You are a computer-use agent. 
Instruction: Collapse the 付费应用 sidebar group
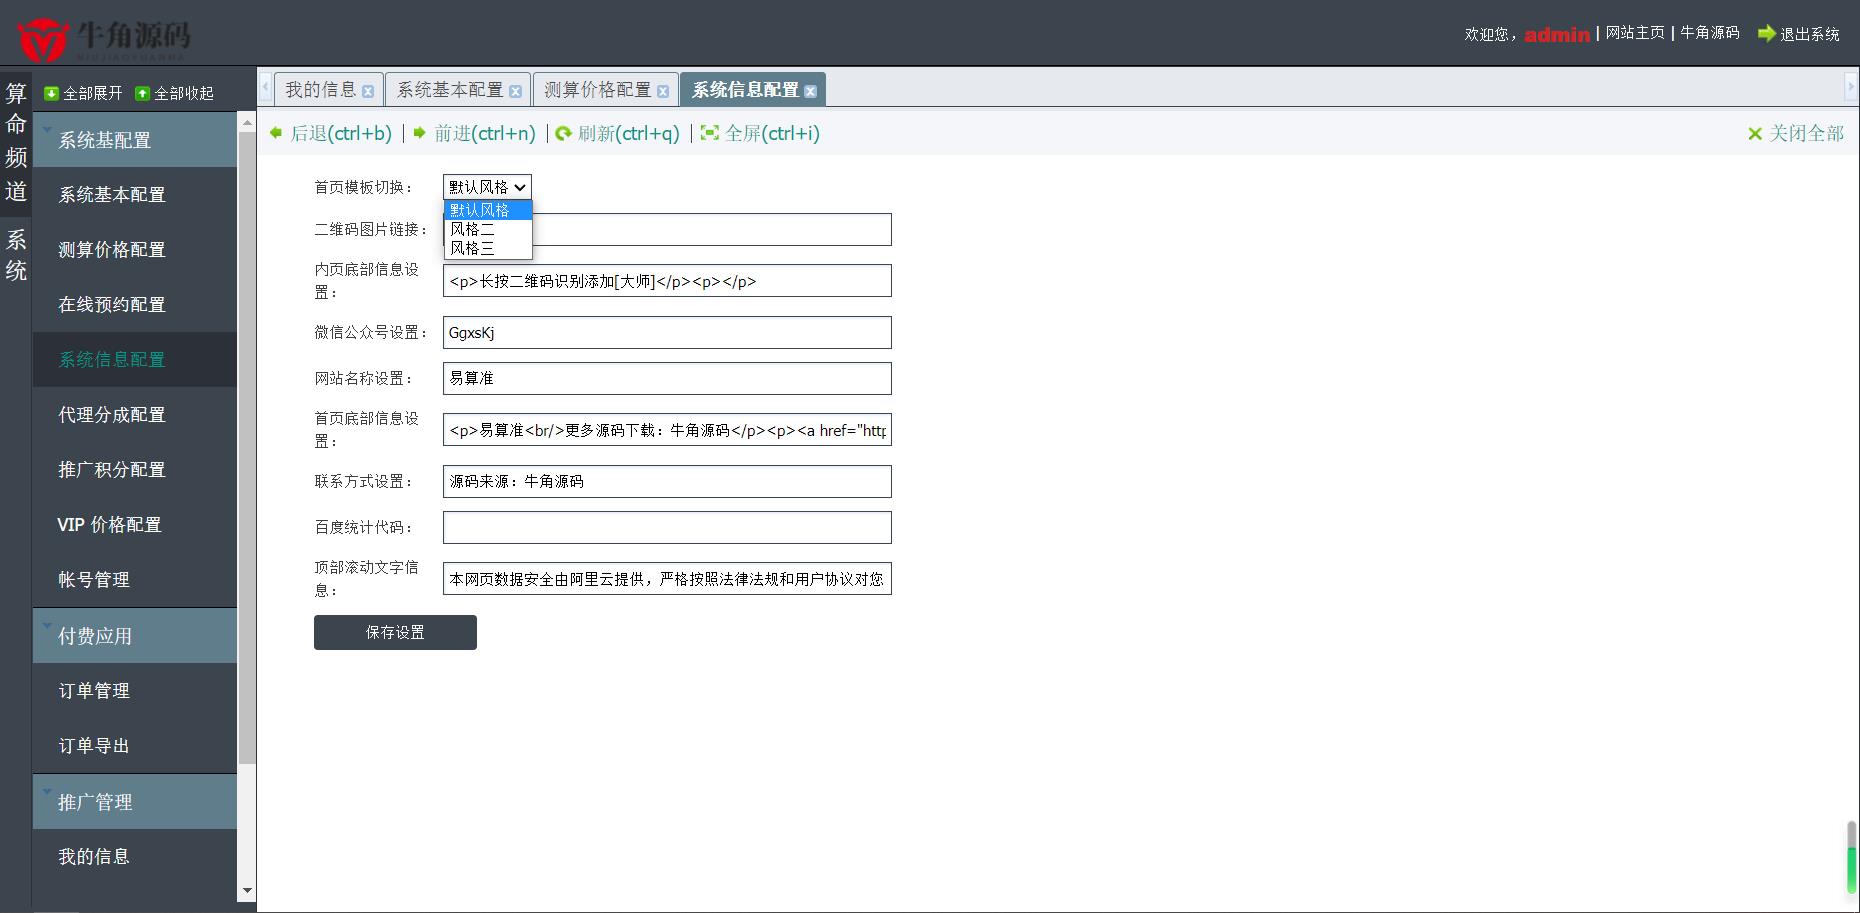click(x=135, y=636)
